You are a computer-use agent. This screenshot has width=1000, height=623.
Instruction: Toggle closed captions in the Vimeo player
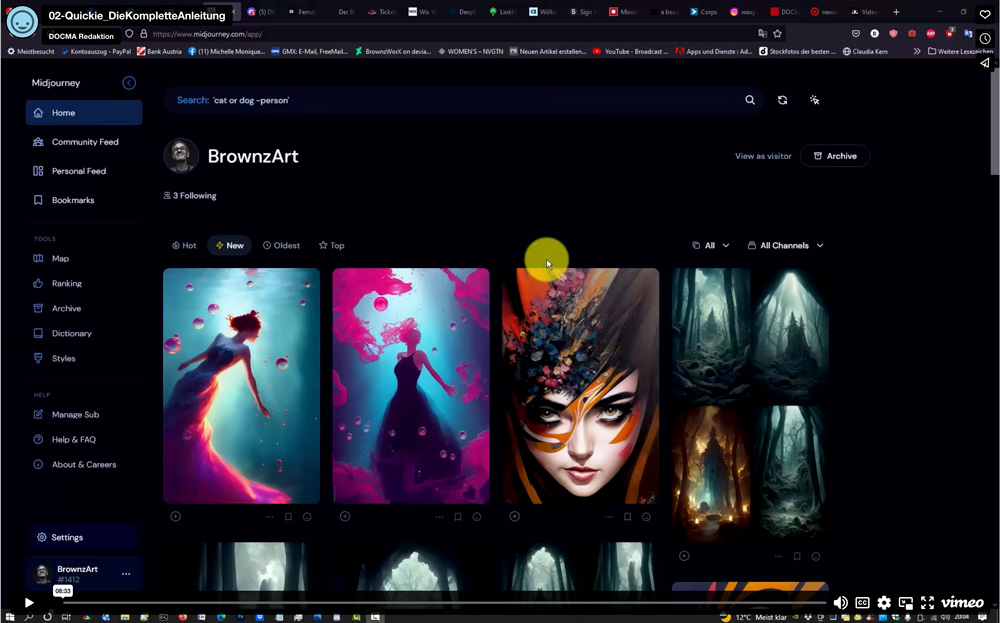pos(862,602)
